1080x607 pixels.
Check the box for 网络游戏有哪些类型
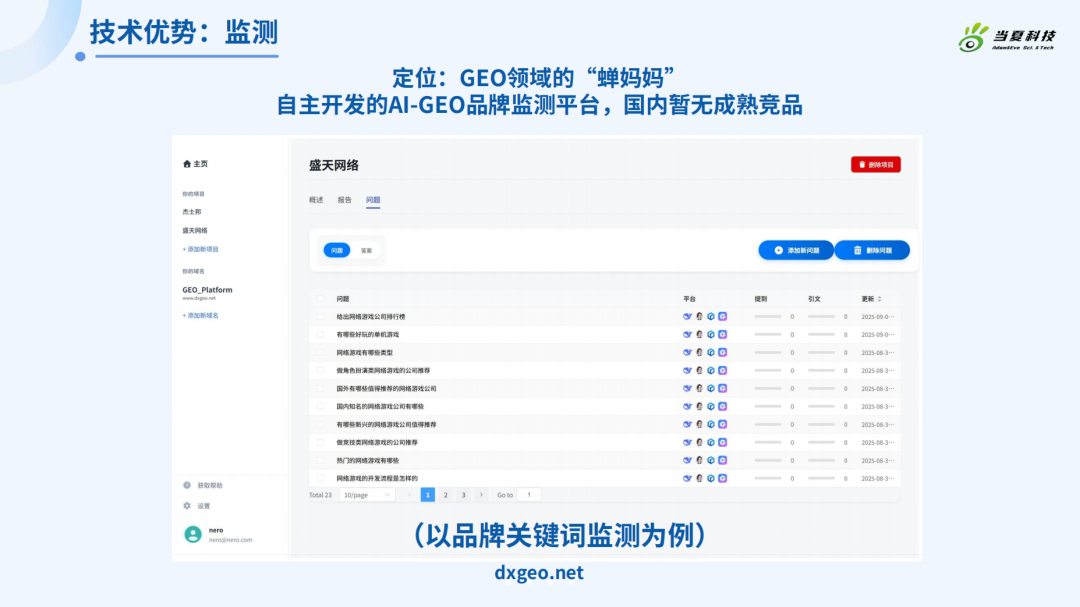tap(320, 353)
